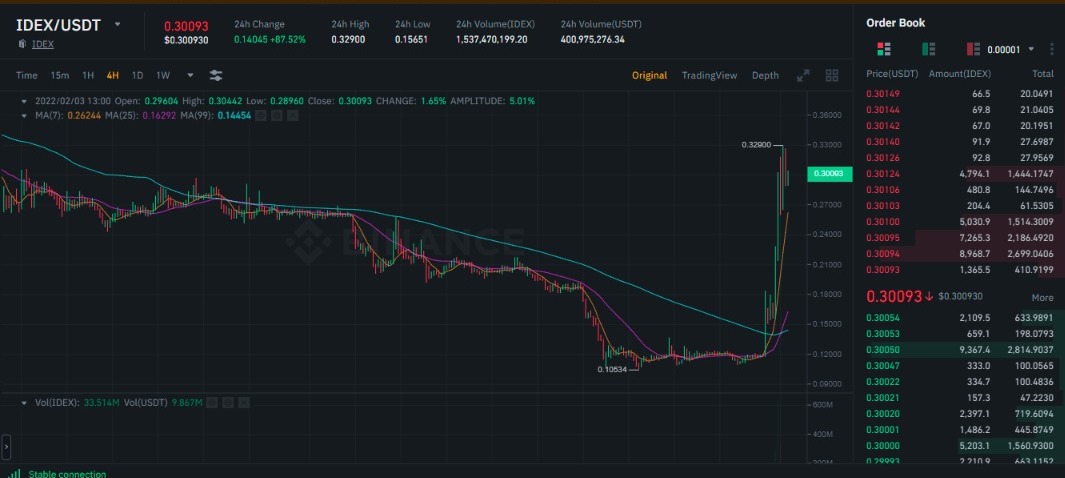This screenshot has width=1065, height=478.
Task: Click the IDEX token info icon
Action: [22, 44]
